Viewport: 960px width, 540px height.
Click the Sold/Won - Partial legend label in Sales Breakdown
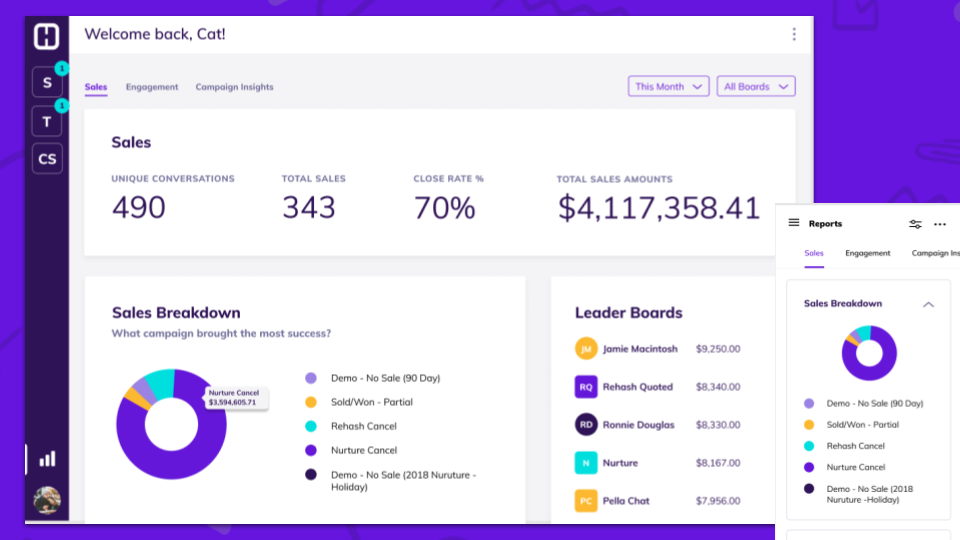pos(372,402)
